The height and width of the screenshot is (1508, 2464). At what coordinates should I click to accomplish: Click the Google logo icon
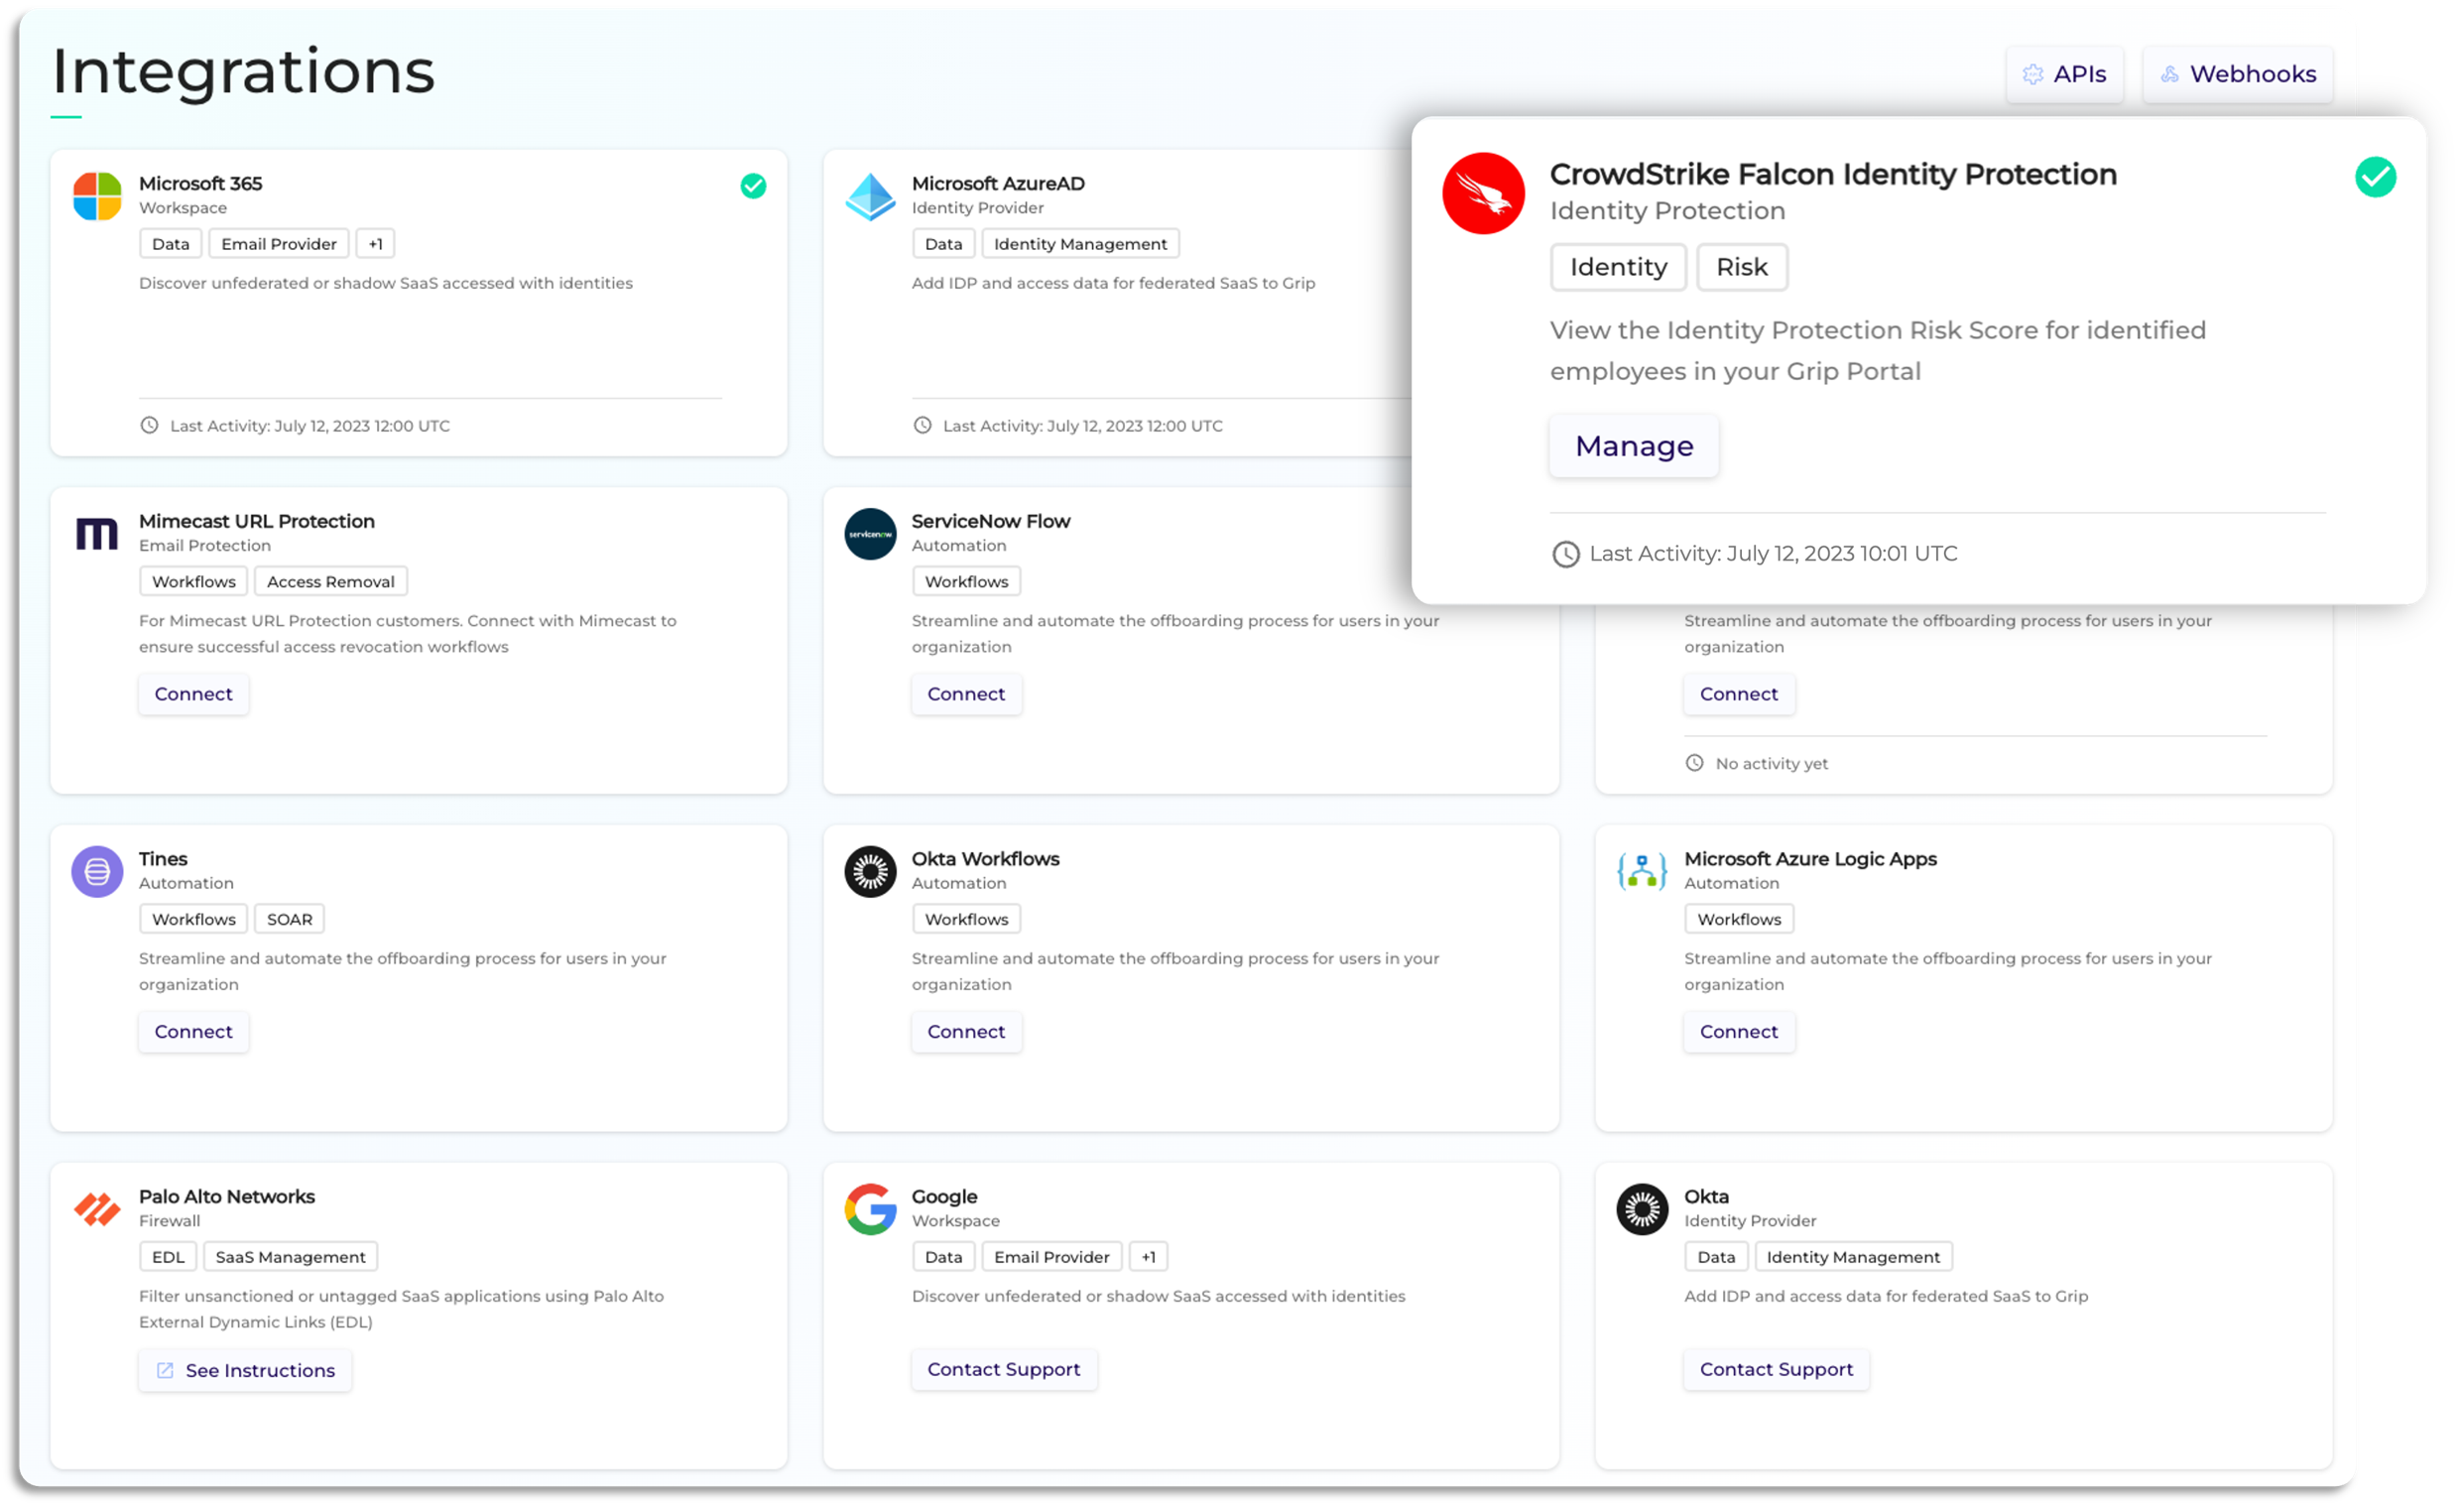pos(870,1210)
